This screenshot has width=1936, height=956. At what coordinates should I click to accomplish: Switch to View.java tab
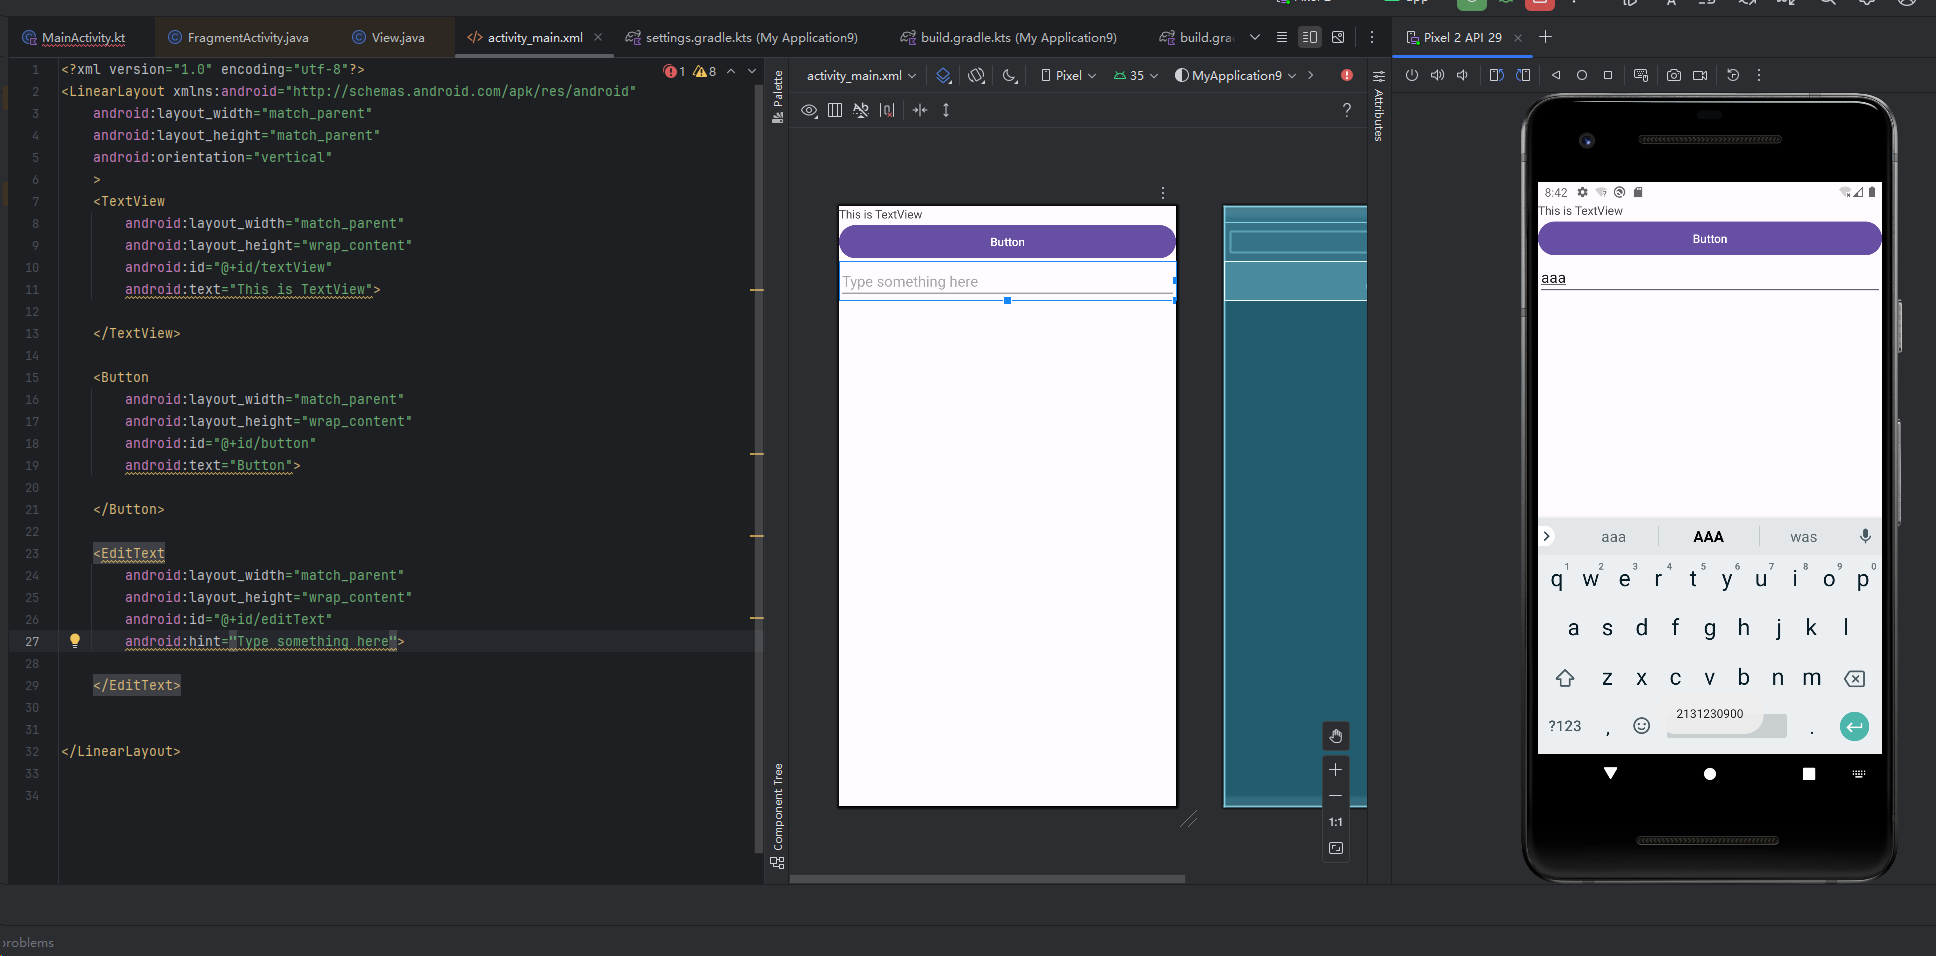pyautogui.click(x=388, y=37)
